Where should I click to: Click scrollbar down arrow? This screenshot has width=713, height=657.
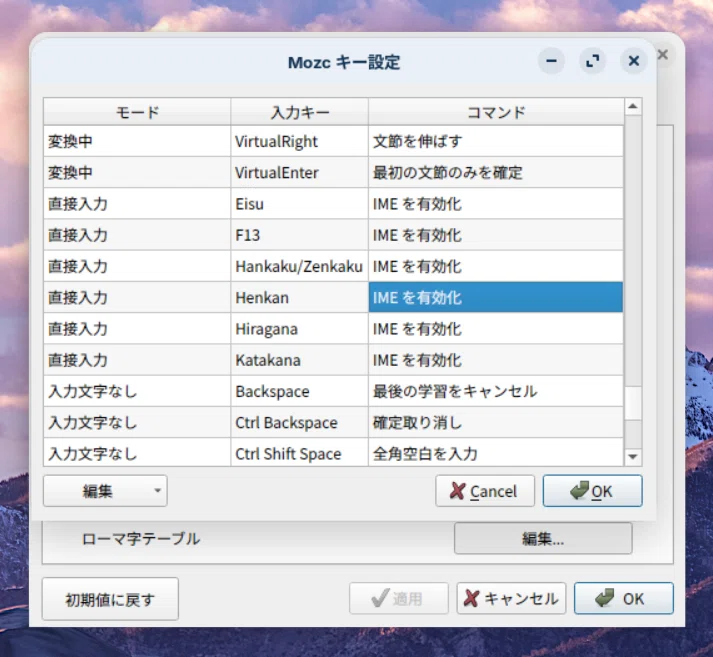[633, 457]
